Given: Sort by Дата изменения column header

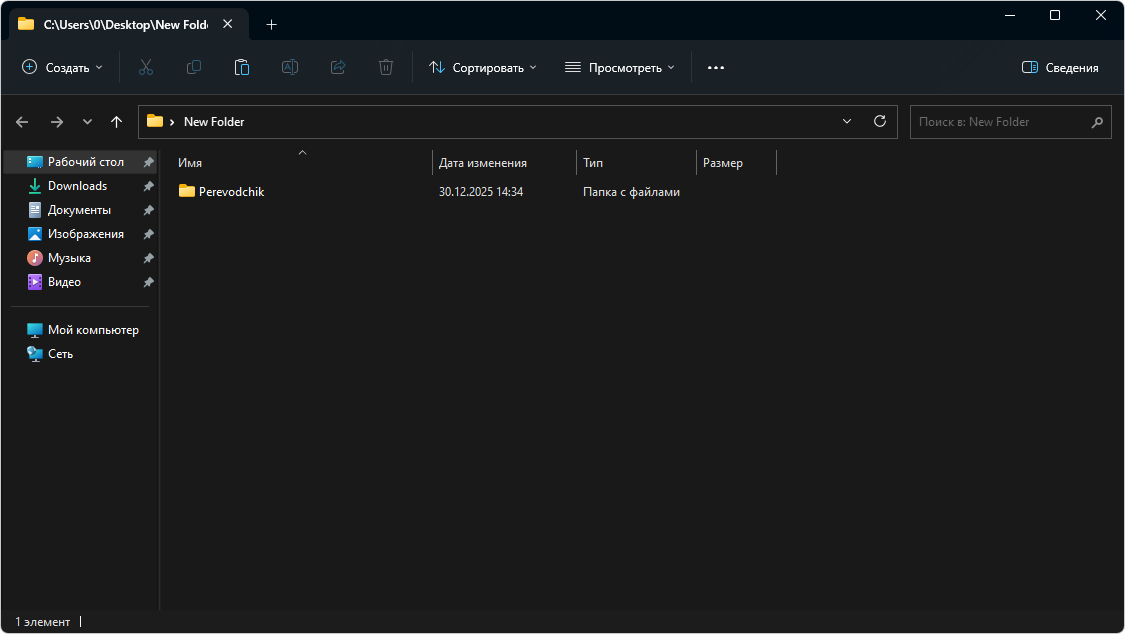Looking at the screenshot, I should tap(483, 162).
